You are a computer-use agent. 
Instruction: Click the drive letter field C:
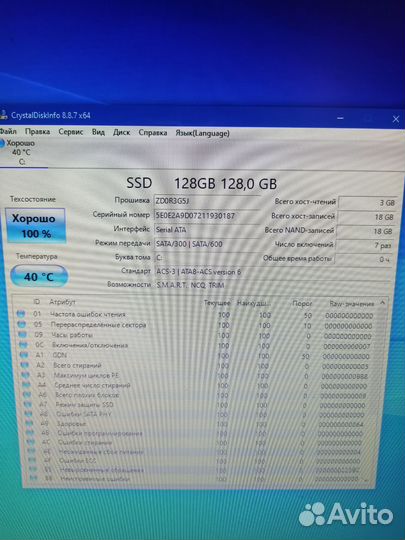pyautogui.click(x=207, y=258)
